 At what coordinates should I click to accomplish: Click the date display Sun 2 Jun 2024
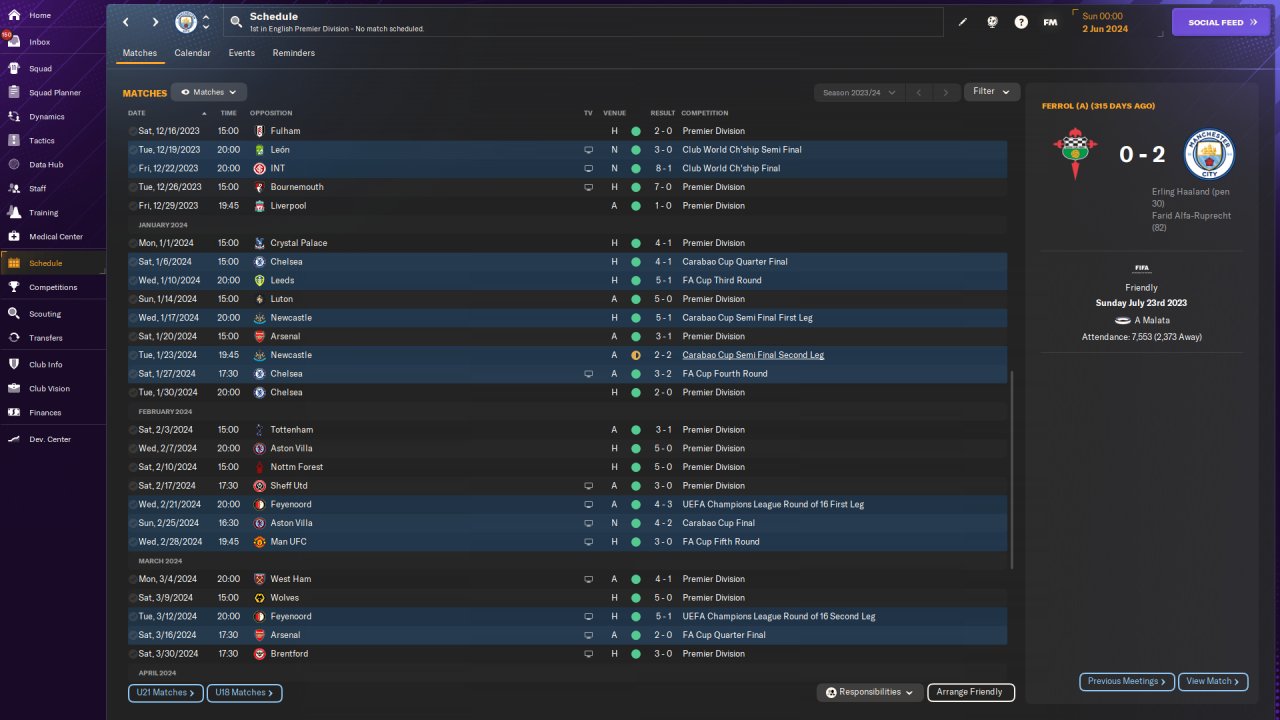point(1105,22)
